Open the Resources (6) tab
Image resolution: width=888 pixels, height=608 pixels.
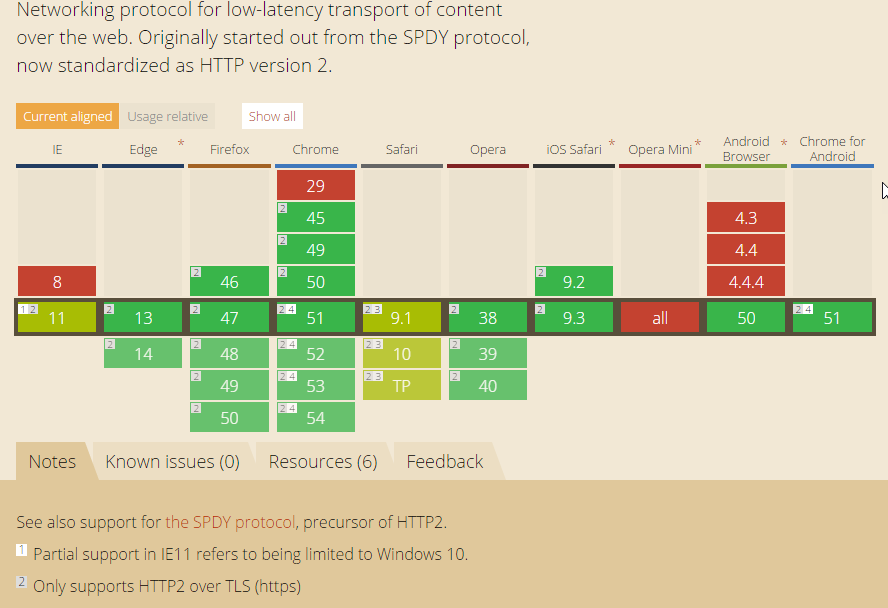pos(323,461)
